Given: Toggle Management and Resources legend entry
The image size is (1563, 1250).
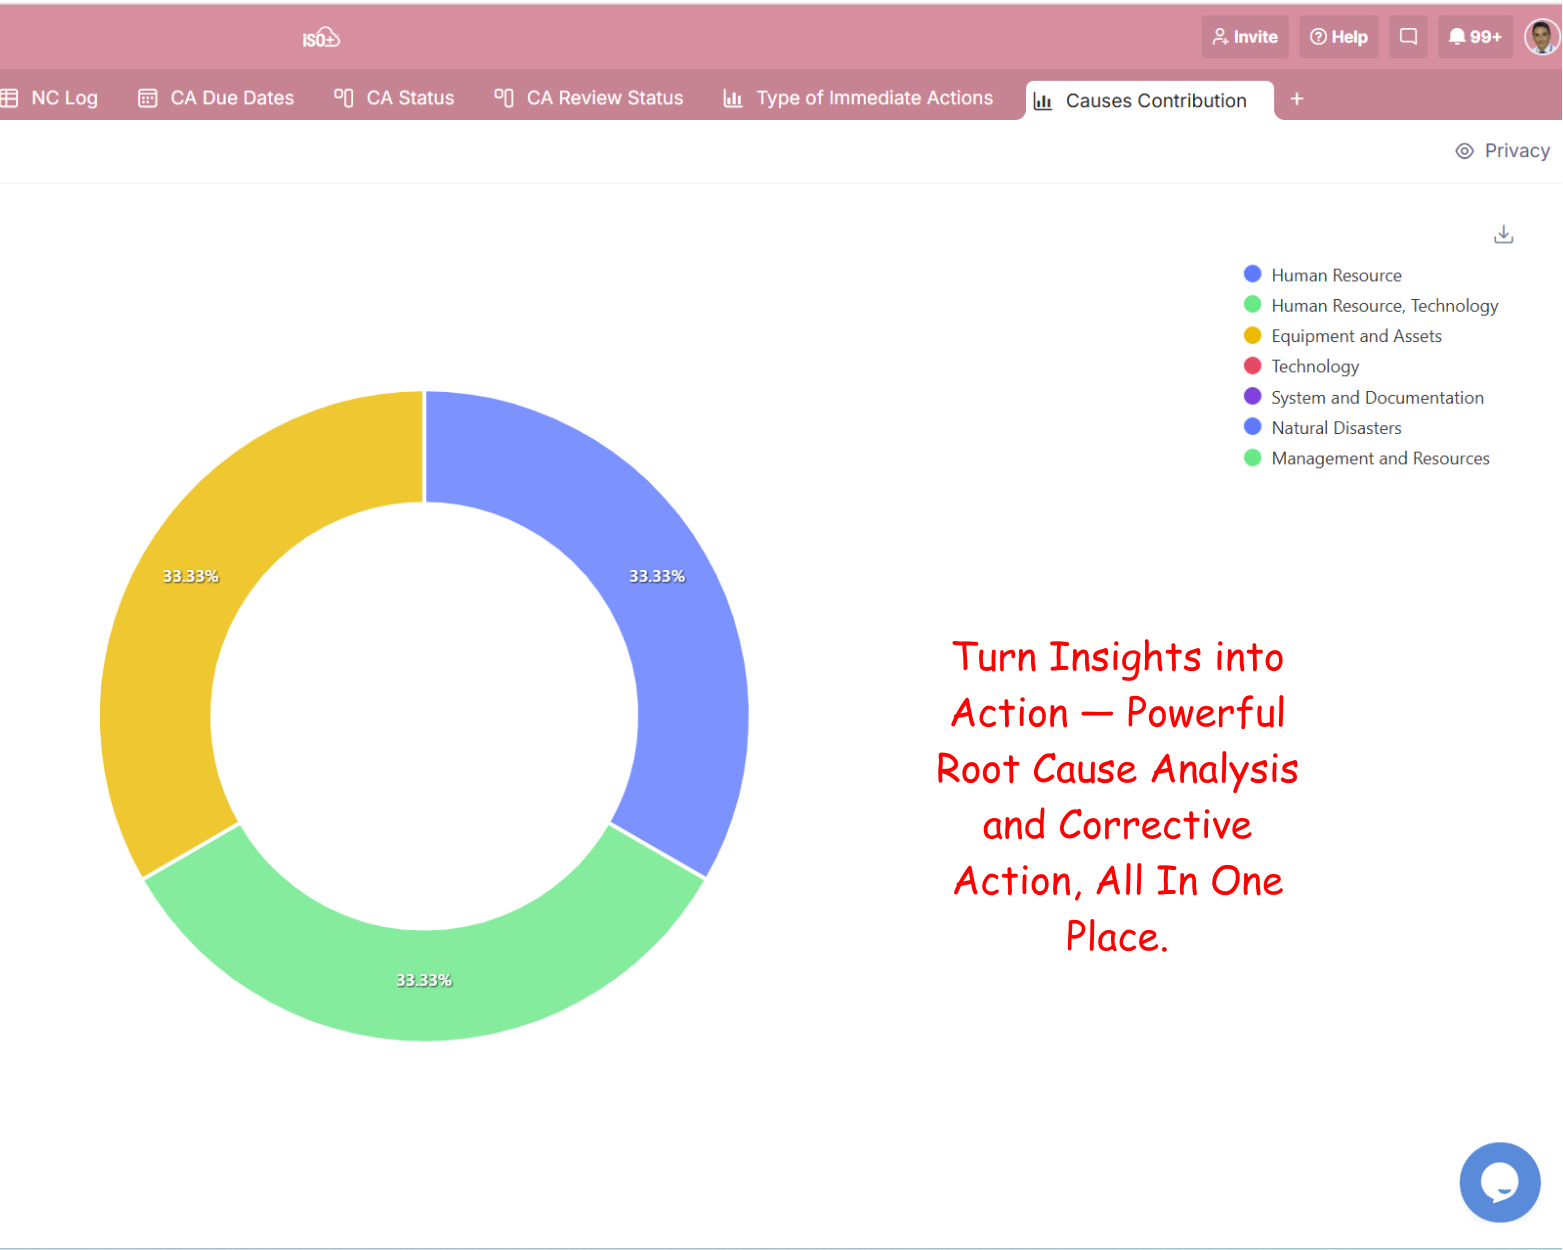Looking at the screenshot, I should click(x=1379, y=459).
